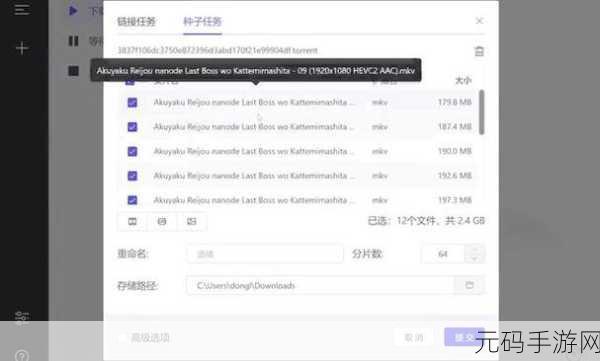Click the 187.4 MB size value

tap(455, 127)
